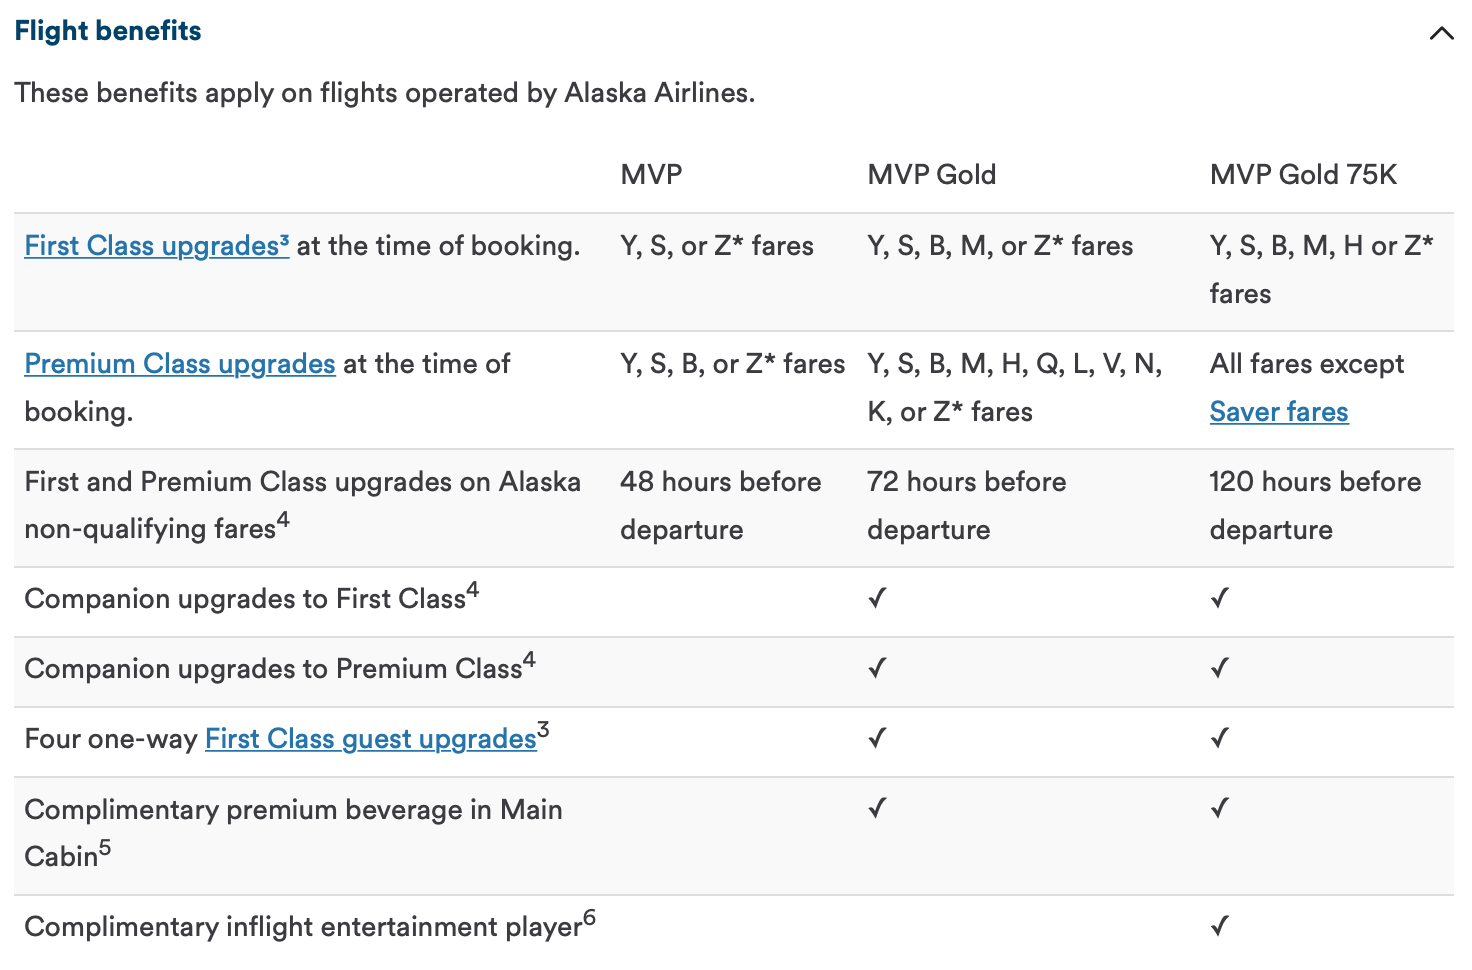The width and height of the screenshot is (1472, 970).
Task: Click MVP Gold 75K checkmark for Companion upgrades First Class
Action: (1219, 599)
